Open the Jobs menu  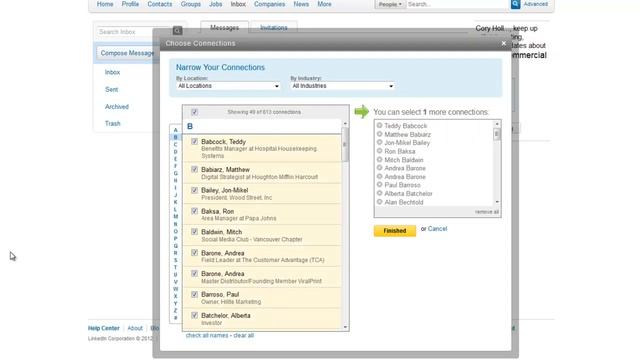(216, 4)
